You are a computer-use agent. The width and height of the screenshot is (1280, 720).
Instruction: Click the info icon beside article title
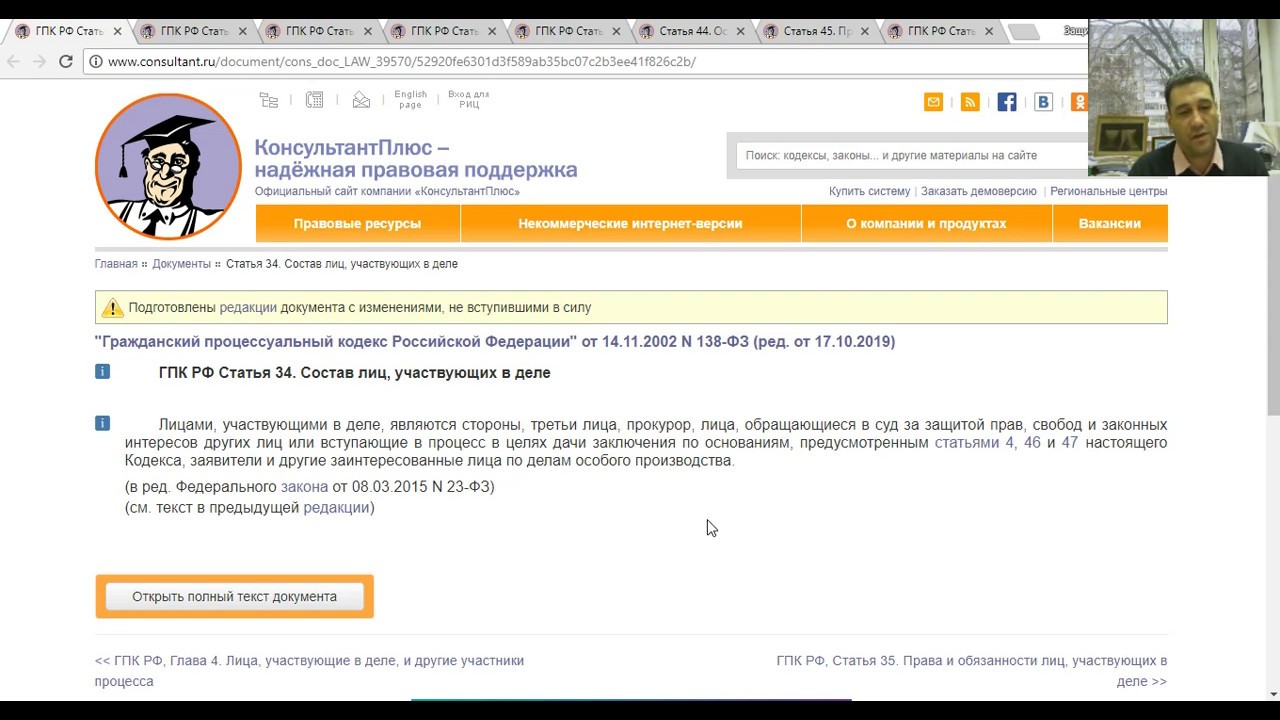[102, 372]
